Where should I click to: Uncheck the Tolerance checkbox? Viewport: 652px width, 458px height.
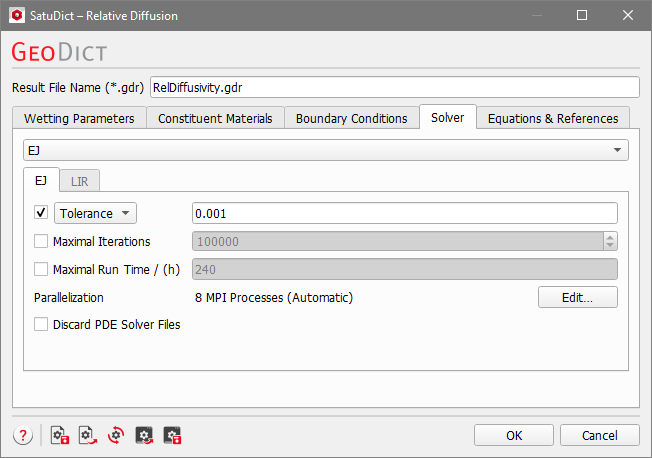(x=41, y=213)
